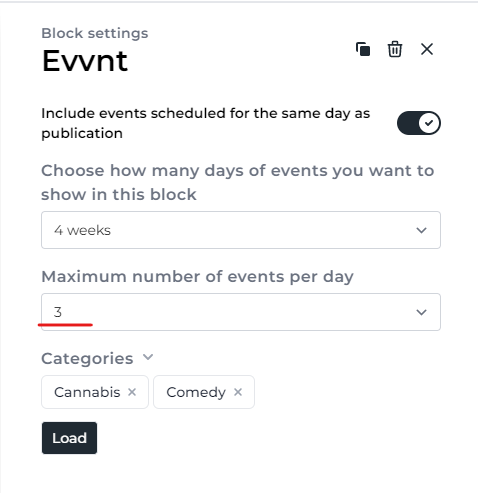This screenshot has height=493, width=478.
Task: Click the Evvnt block title
Action: tap(85, 61)
